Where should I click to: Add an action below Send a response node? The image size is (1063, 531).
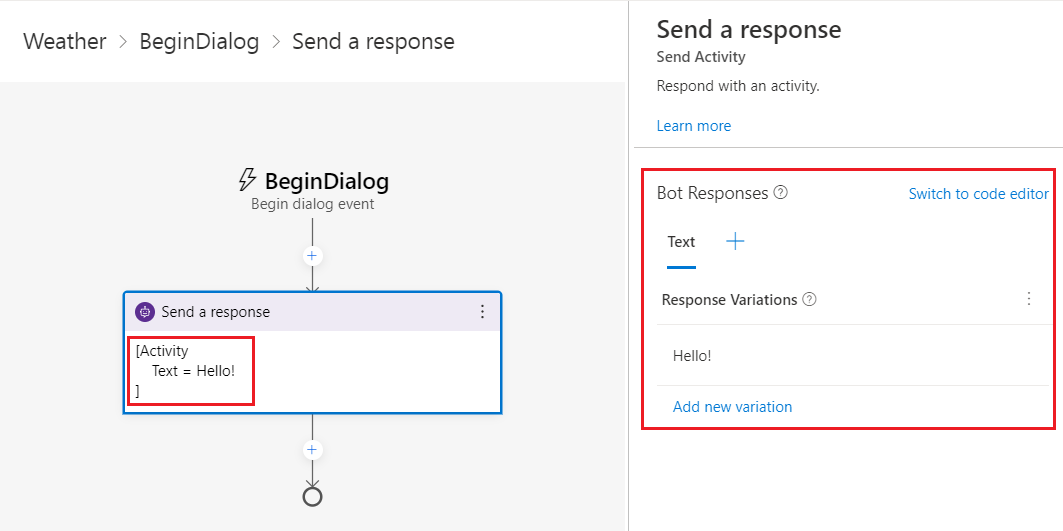coord(312,450)
